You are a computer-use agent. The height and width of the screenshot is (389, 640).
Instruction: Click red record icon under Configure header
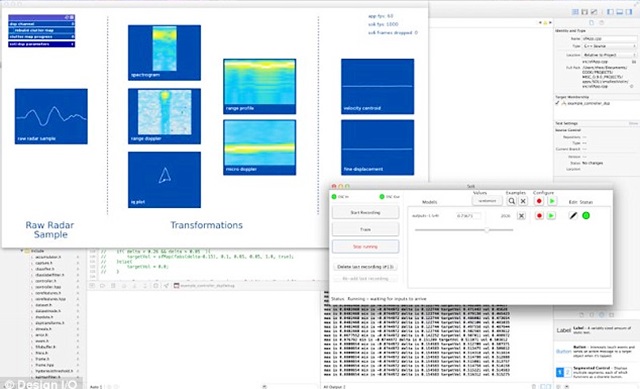539,201
